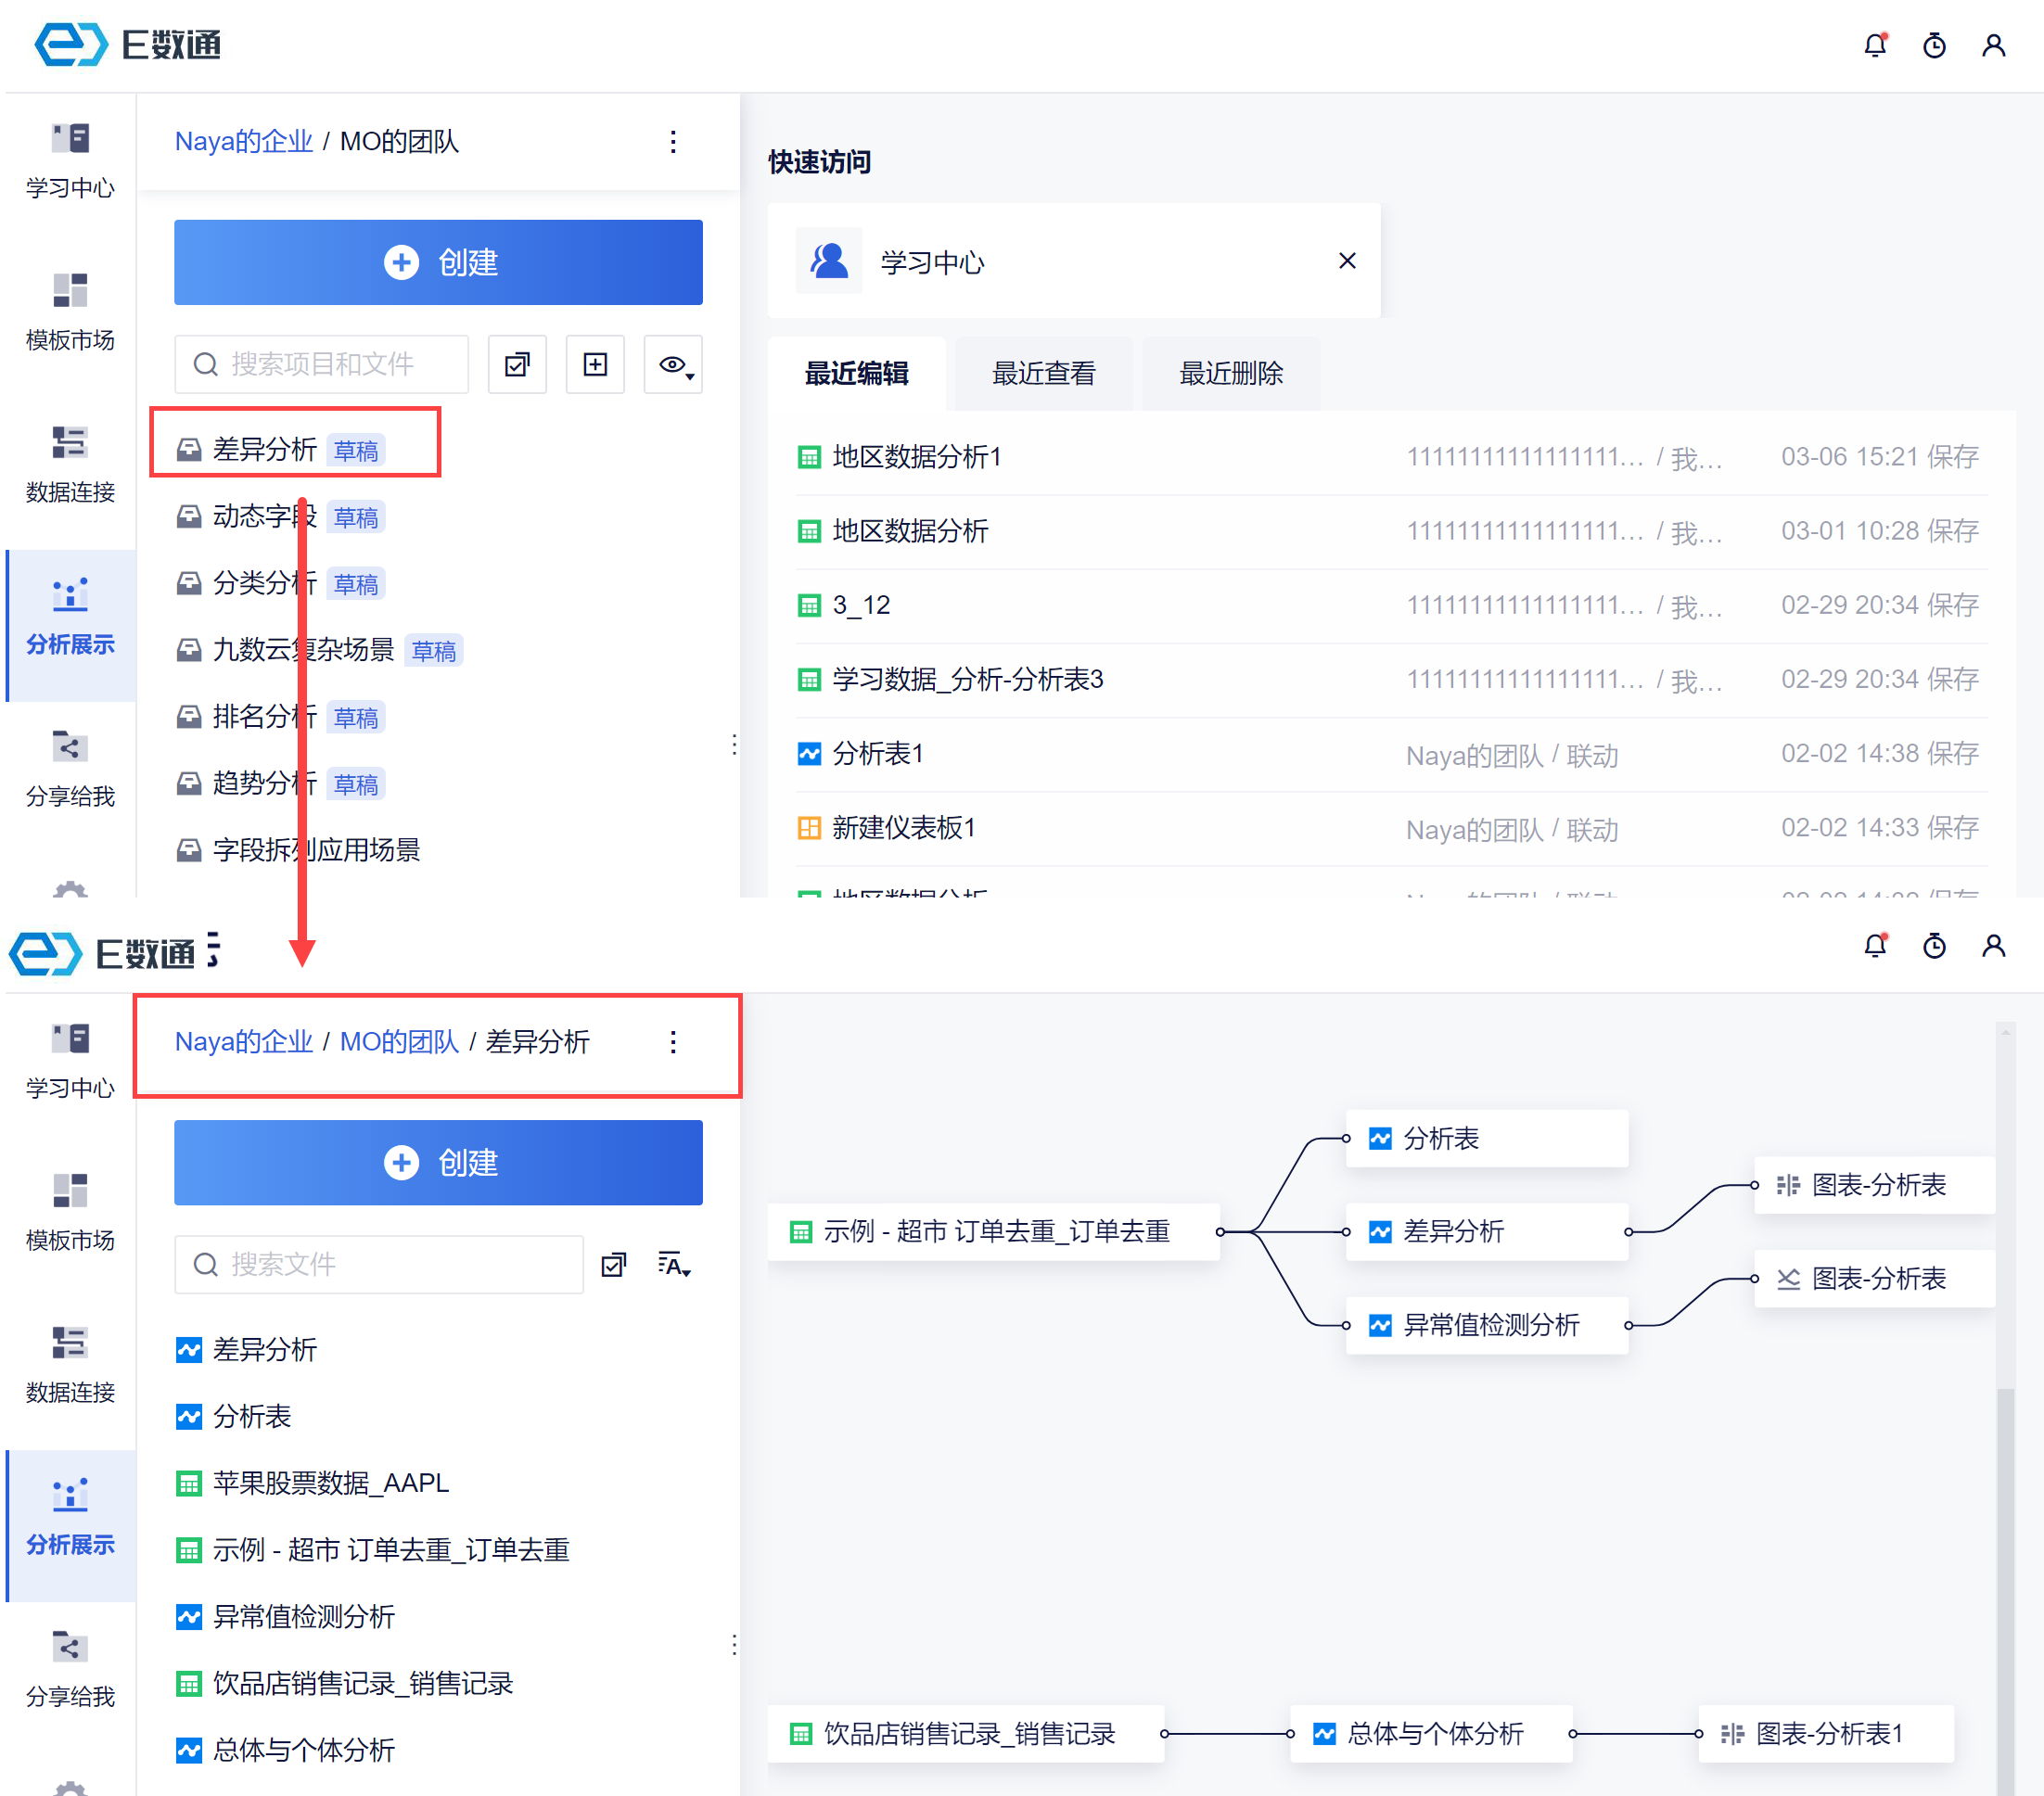Toggle the eye visibility filter dropdown
Viewport: 2044px width, 1796px height.
[674, 364]
